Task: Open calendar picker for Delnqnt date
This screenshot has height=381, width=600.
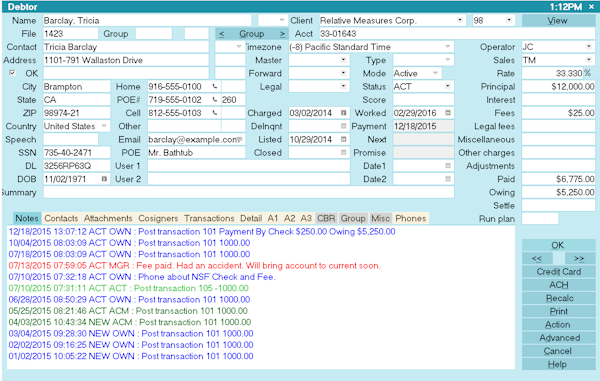Action: (x=343, y=126)
